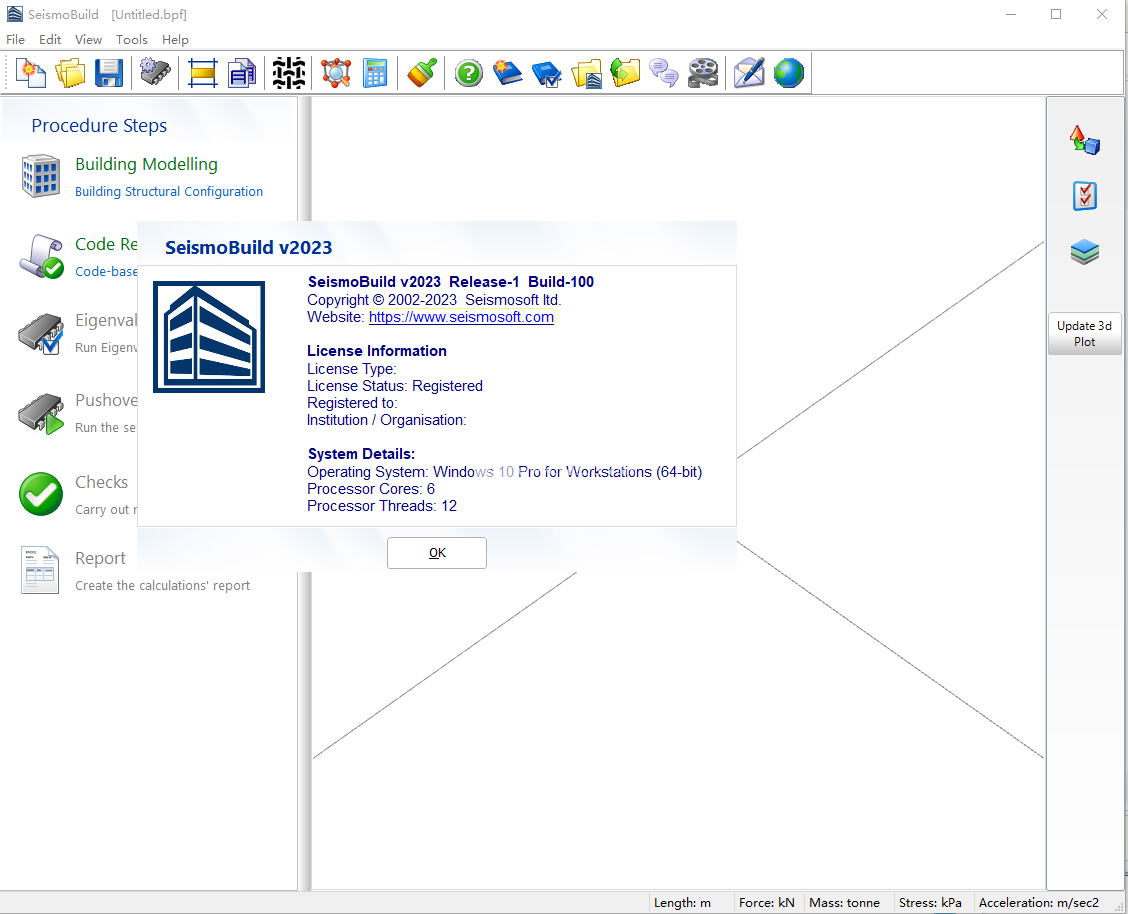The image size is (1128, 914).
Task: Click the paintbrush icon in toolbar
Action: 421,73
